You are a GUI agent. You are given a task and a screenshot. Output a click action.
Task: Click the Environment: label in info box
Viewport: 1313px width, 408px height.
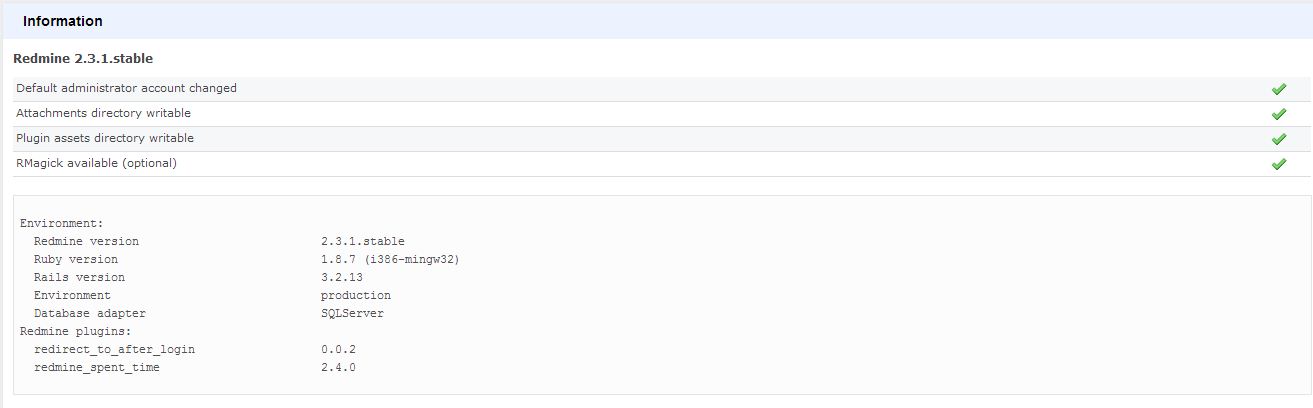click(62, 224)
